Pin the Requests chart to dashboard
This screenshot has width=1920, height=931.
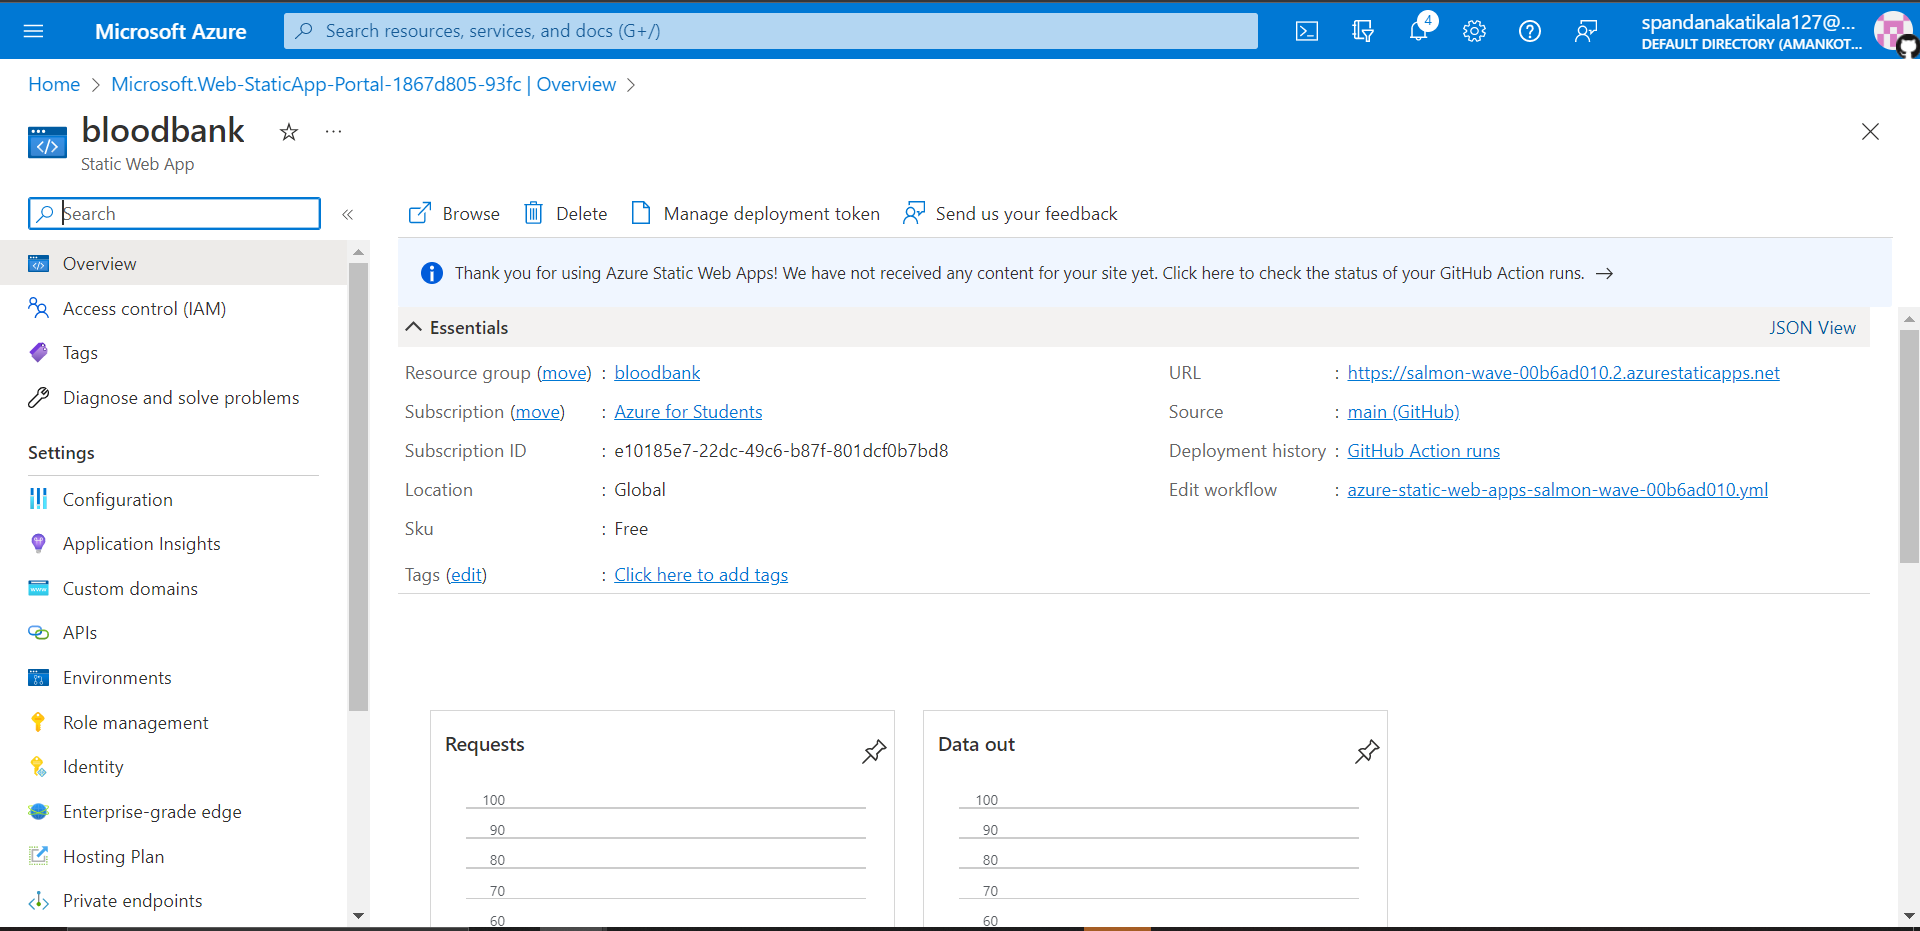[874, 751]
